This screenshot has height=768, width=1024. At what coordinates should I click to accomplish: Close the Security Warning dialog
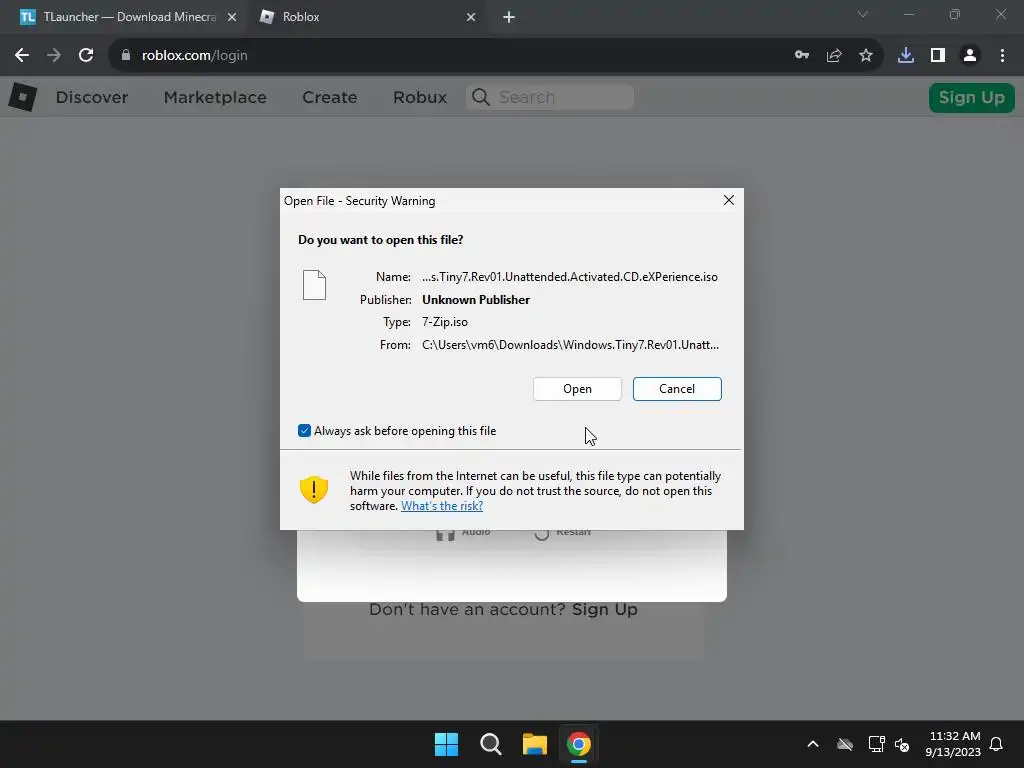click(x=729, y=200)
